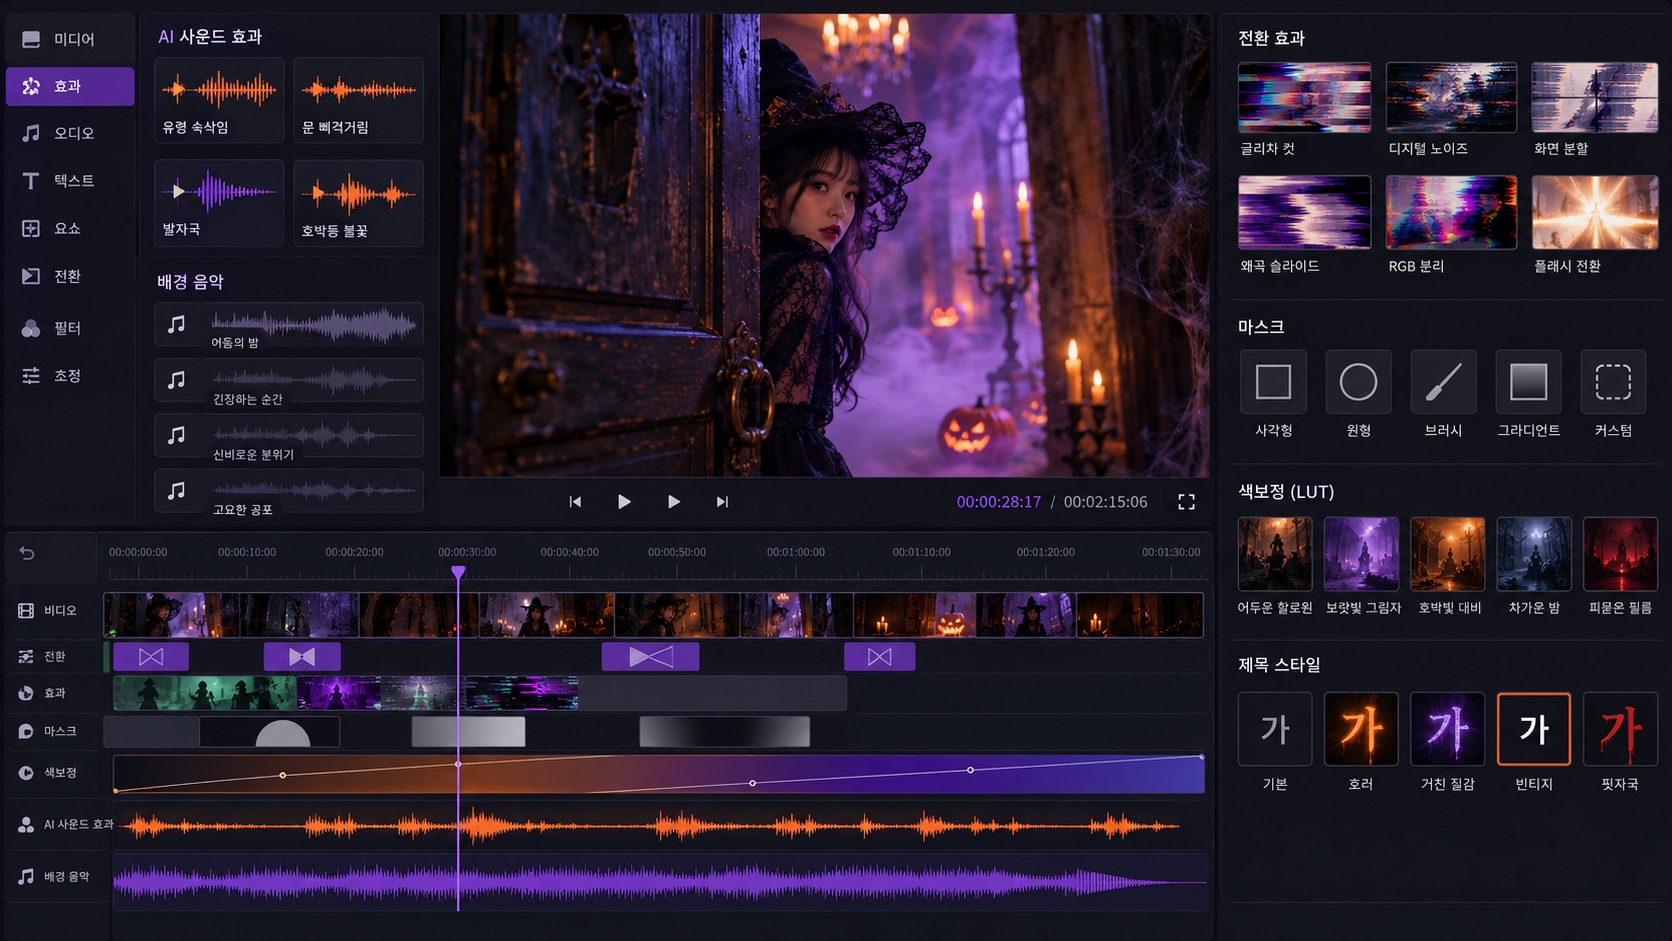The width and height of the screenshot is (1672, 941).
Task: Select the 문 삐걱거림 sound effect
Action: 358,100
